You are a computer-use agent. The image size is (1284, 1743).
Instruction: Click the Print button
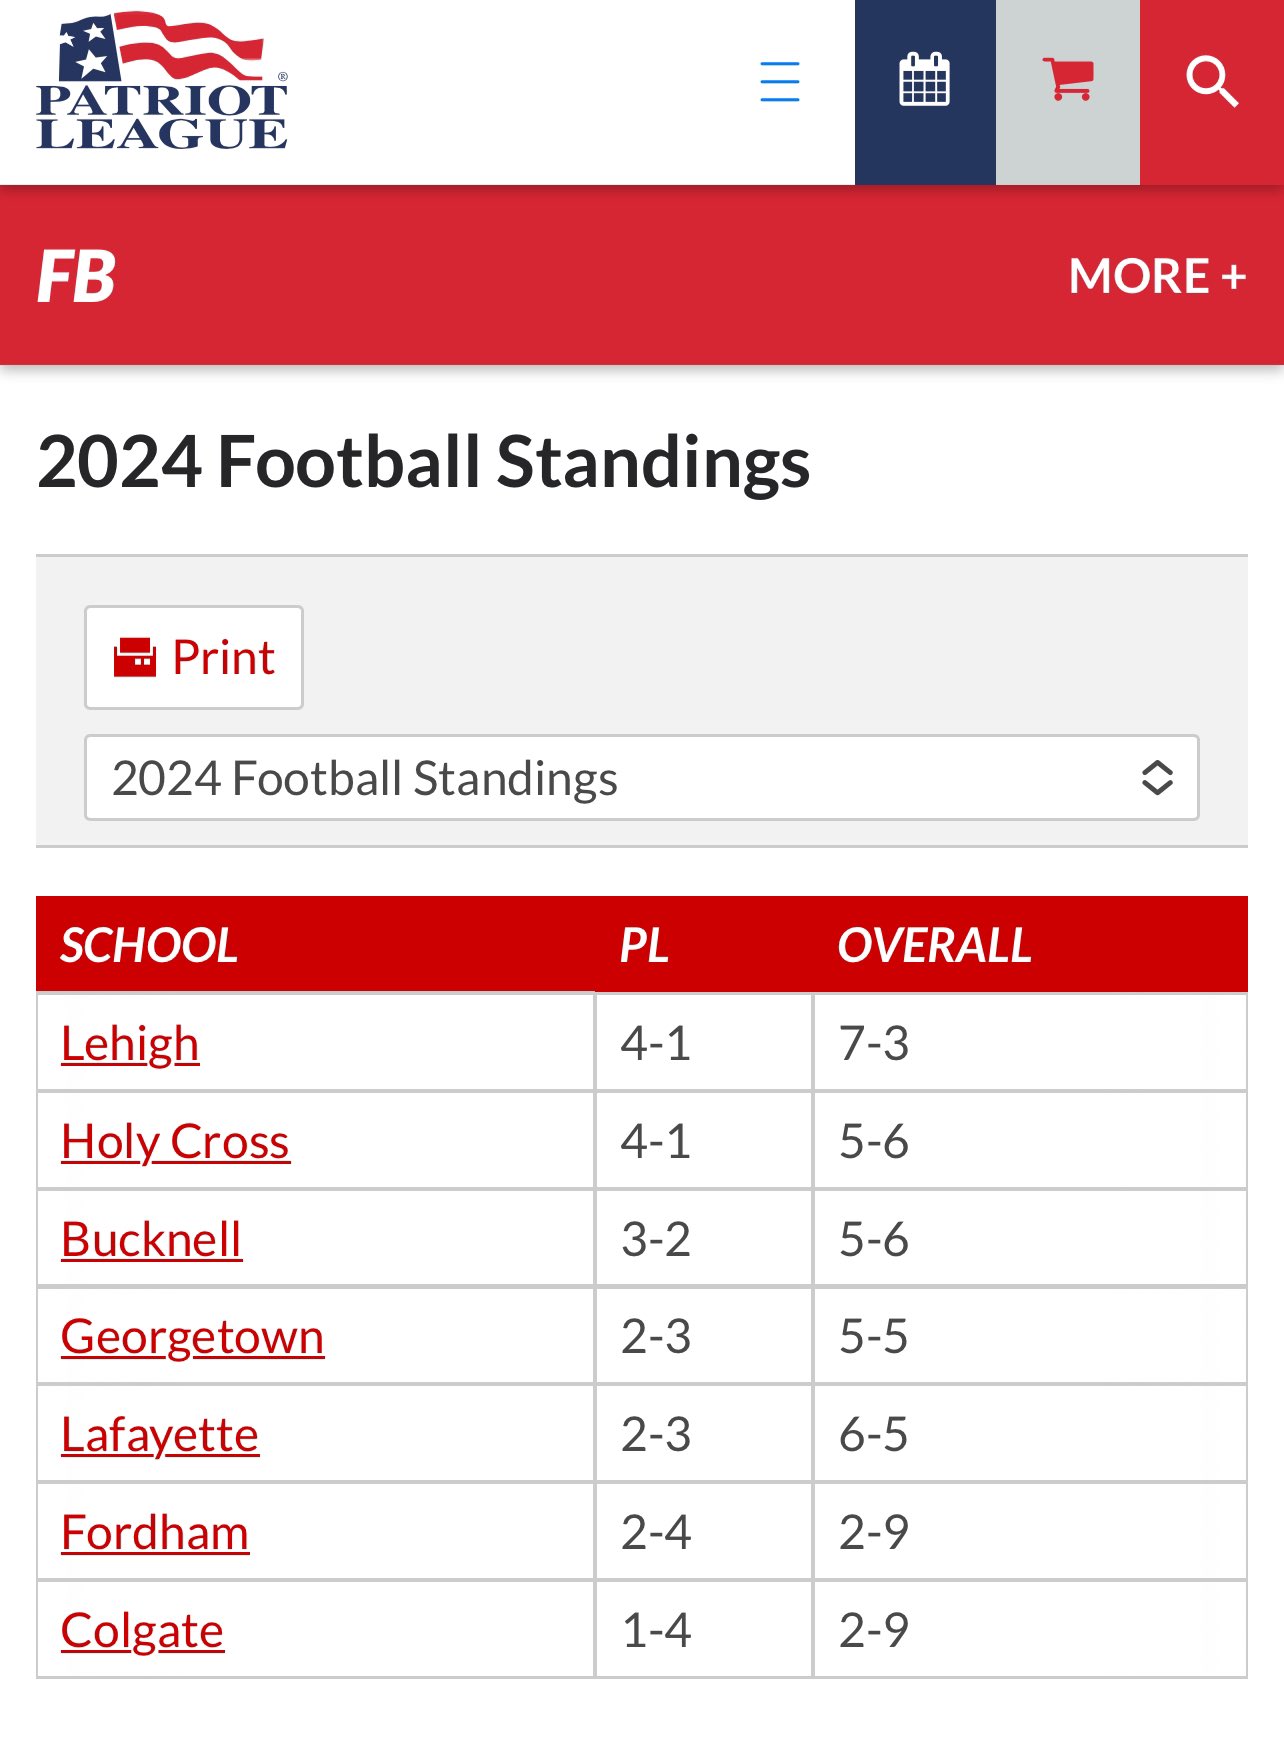click(194, 658)
